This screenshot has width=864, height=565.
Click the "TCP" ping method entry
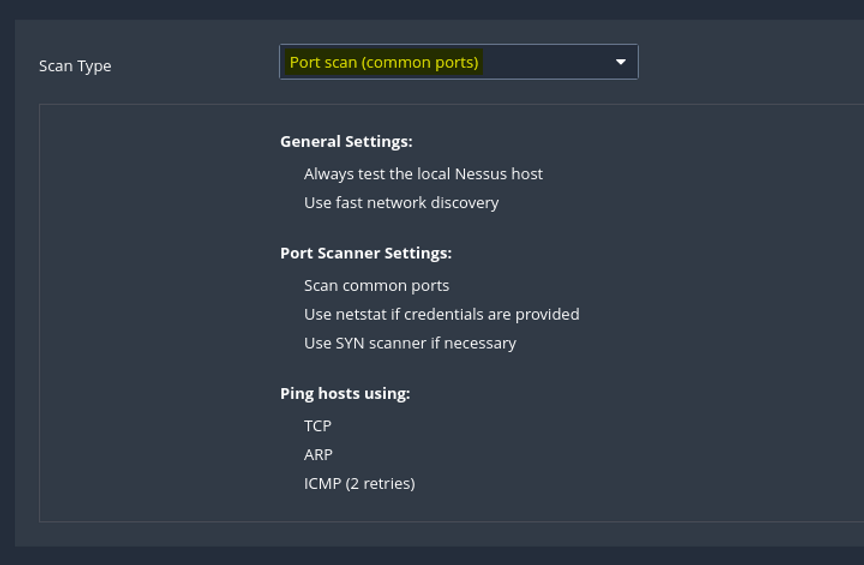317,426
